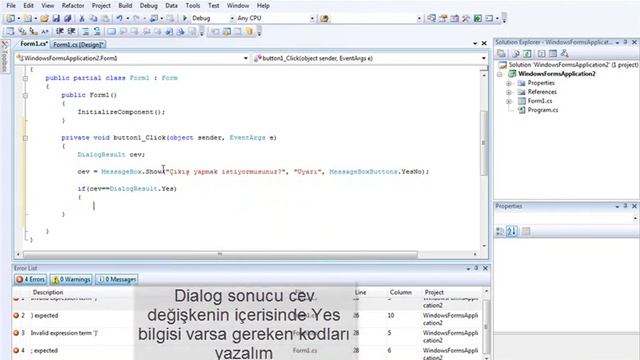Image resolution: width=640 pixels, height=360 pixels.
Task: Click the New Project toolbar icon
Action: (11, 18)
